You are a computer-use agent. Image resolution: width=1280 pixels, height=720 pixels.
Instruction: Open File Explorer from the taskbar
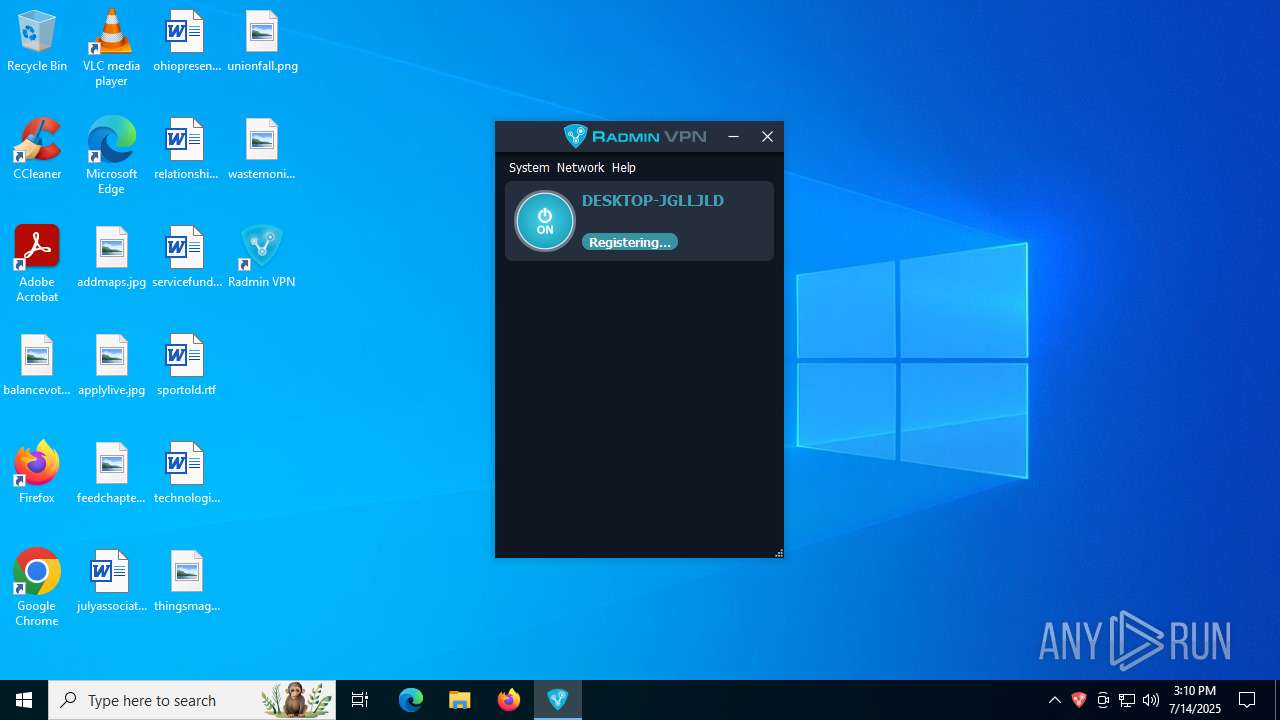coord(460,700)
